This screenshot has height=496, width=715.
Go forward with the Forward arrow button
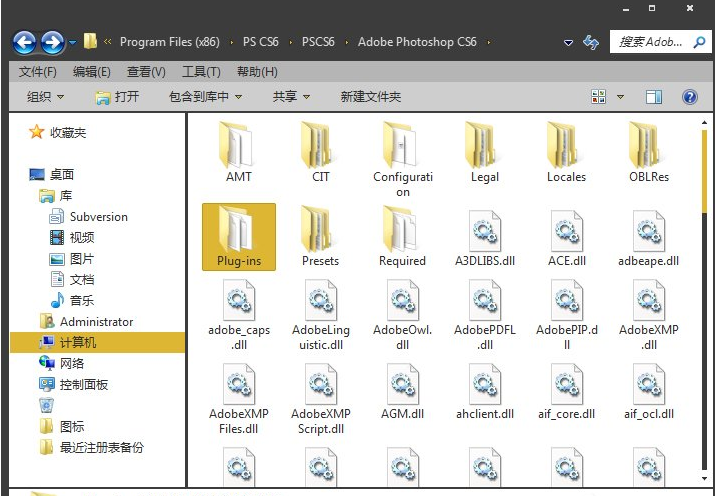coord(52,42)
